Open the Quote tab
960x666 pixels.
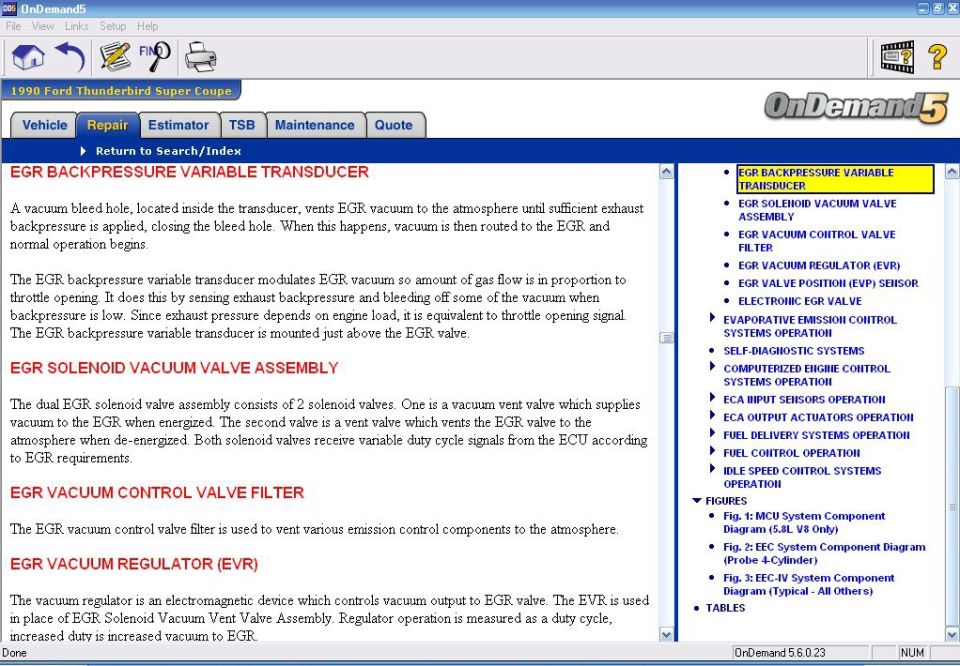(x=394, y=125)
